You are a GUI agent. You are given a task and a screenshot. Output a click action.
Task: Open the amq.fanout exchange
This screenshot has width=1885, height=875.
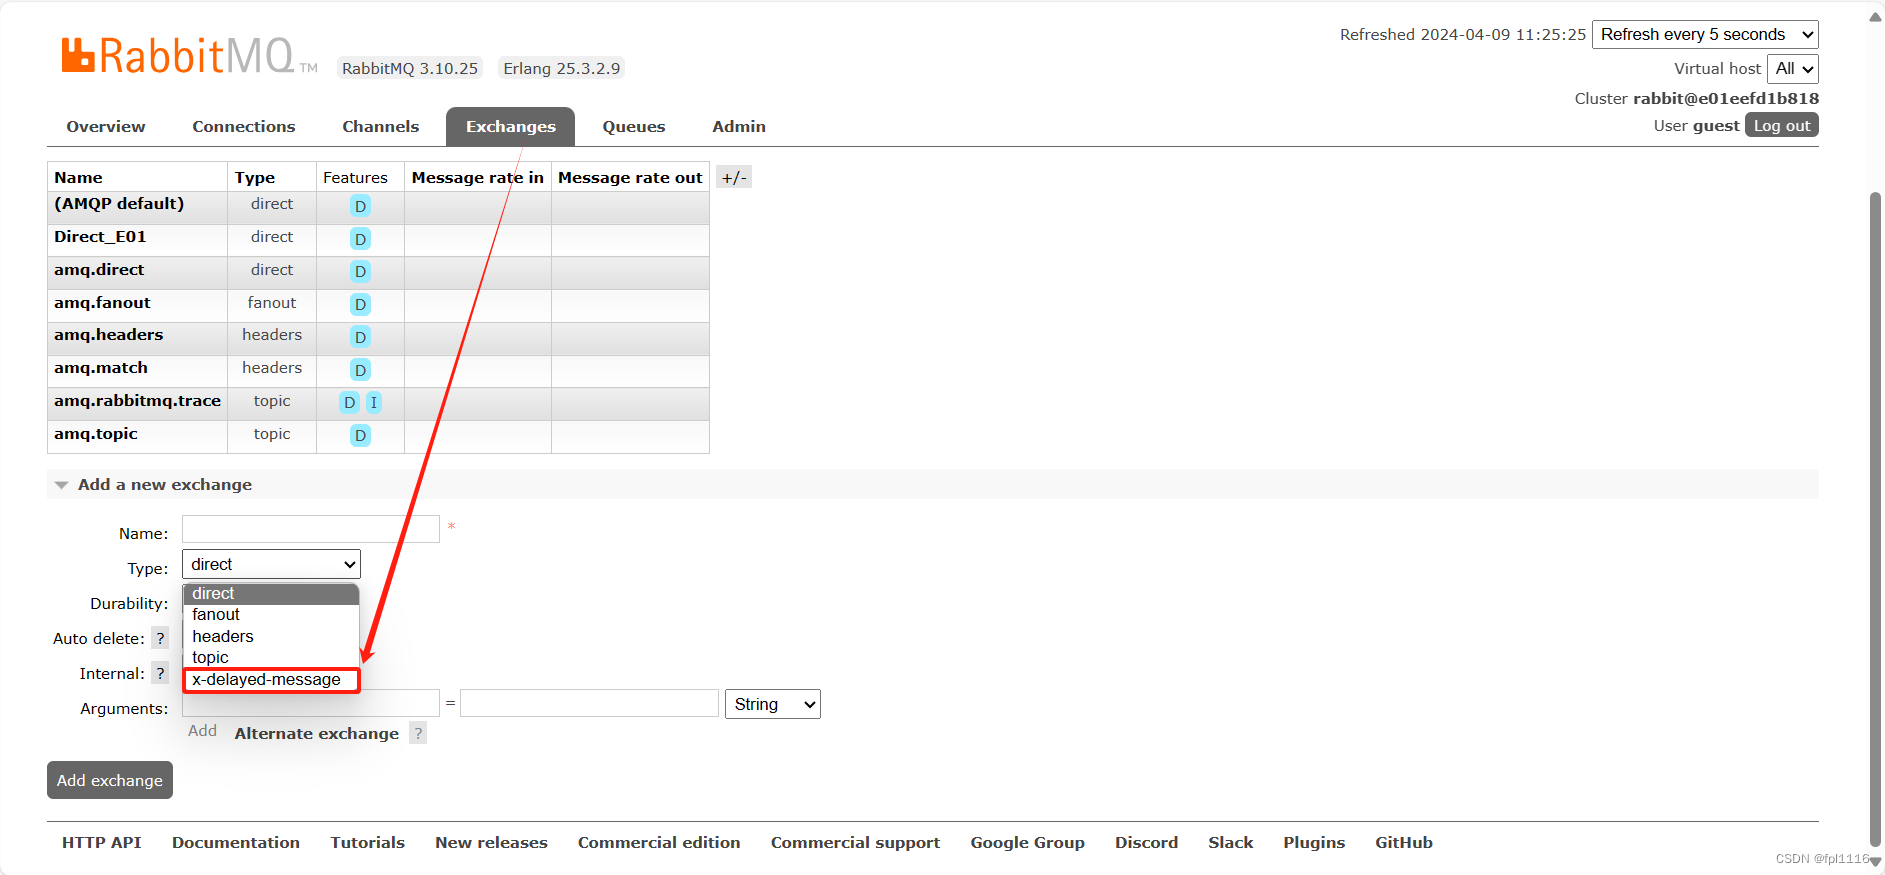point(102,303)
